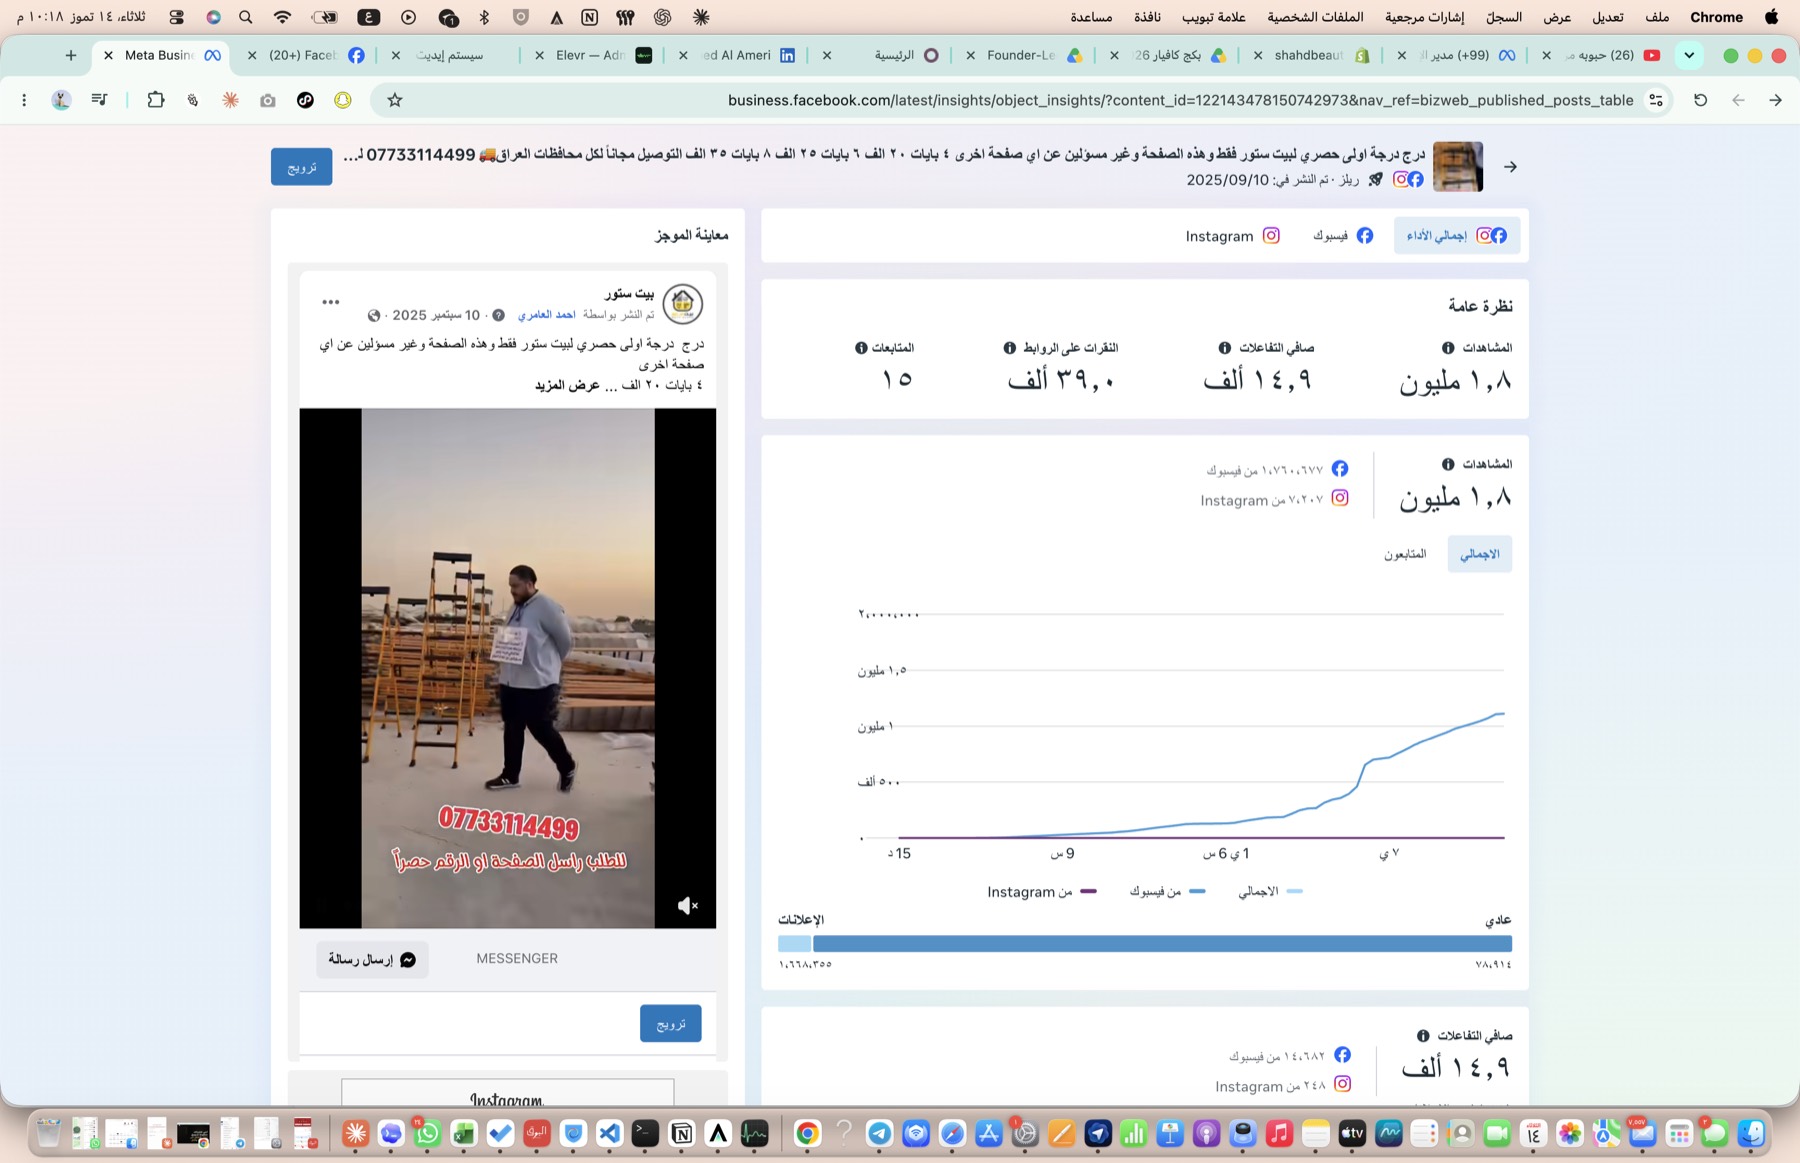
Task: Switch the chart to المتابعون
Action: (x=1404, y=554)
